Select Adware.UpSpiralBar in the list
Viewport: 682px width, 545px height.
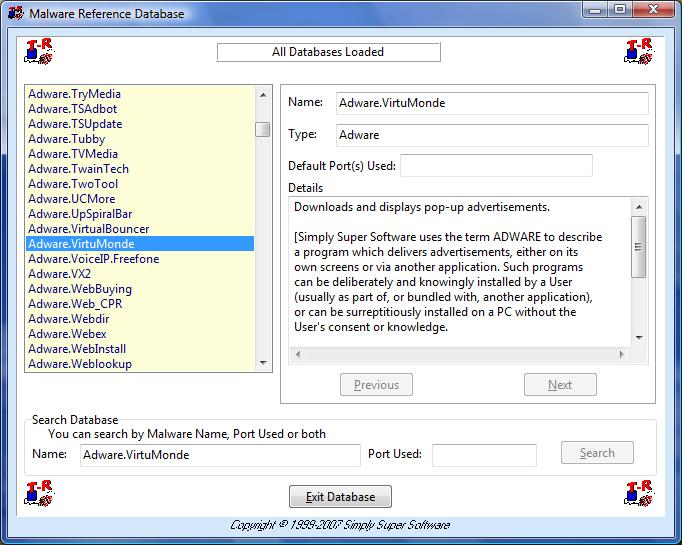click(x=140, y=214)
